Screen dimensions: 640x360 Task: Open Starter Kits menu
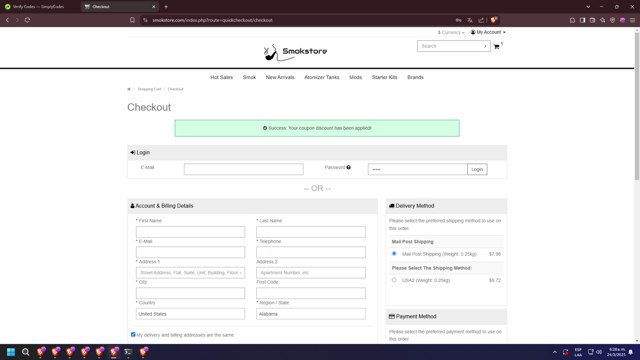384,77
